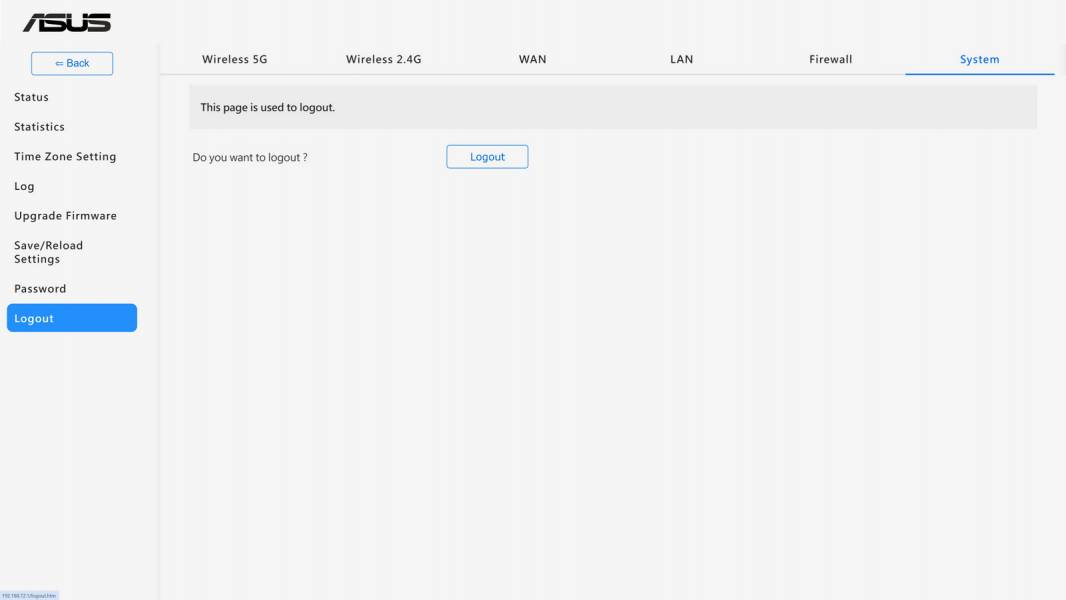1066x600 pixels.
Task: Click the 'This page is used to logout' banner
Action: tap(613, 107)
